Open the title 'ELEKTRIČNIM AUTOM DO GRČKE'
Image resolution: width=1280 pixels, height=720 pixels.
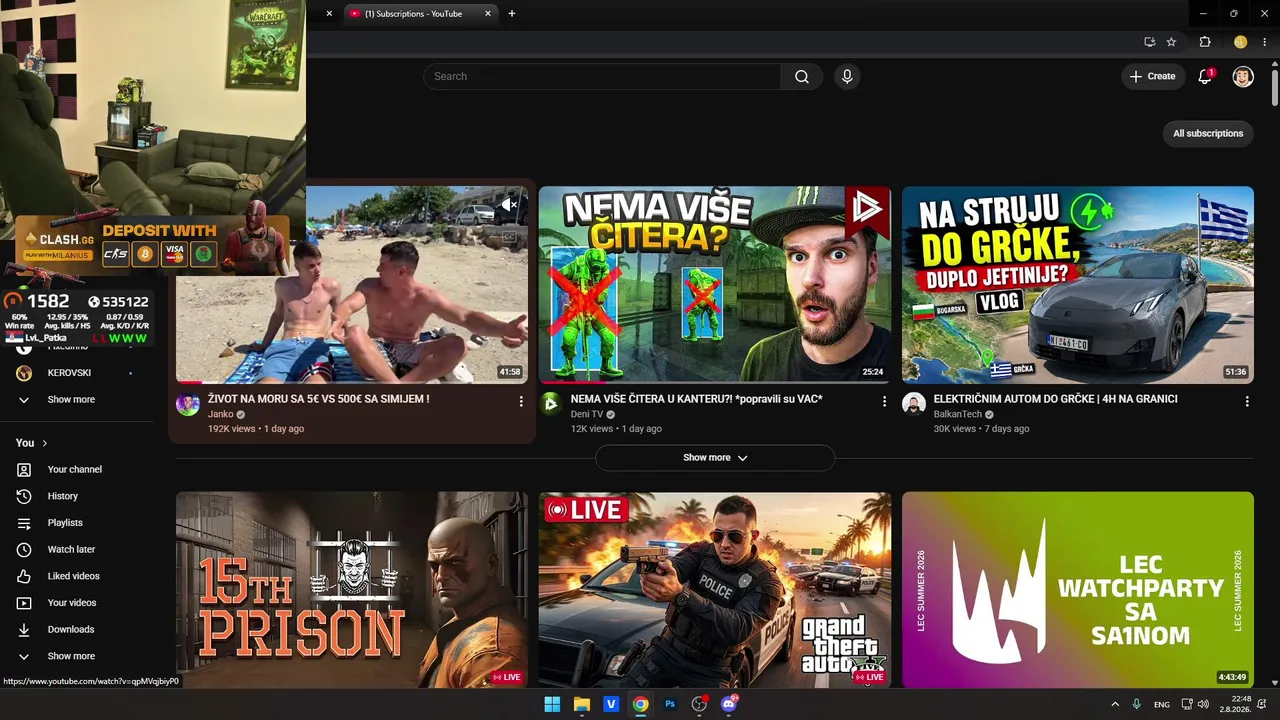(x=1055, y=399)
